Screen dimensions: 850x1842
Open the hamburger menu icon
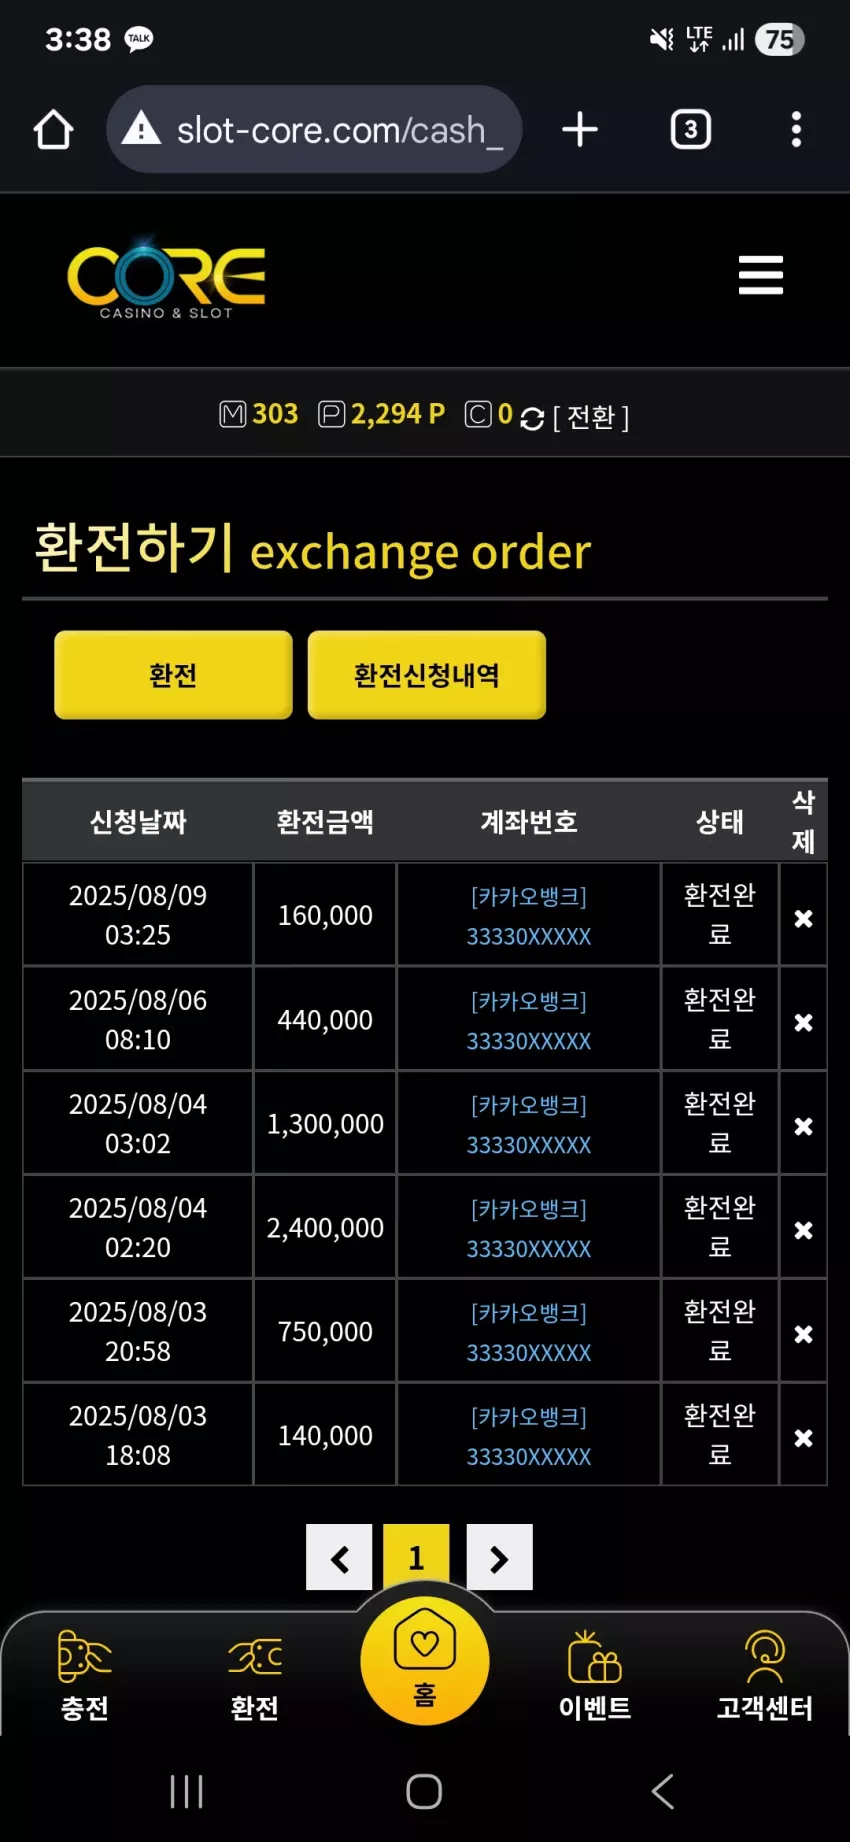760,275
